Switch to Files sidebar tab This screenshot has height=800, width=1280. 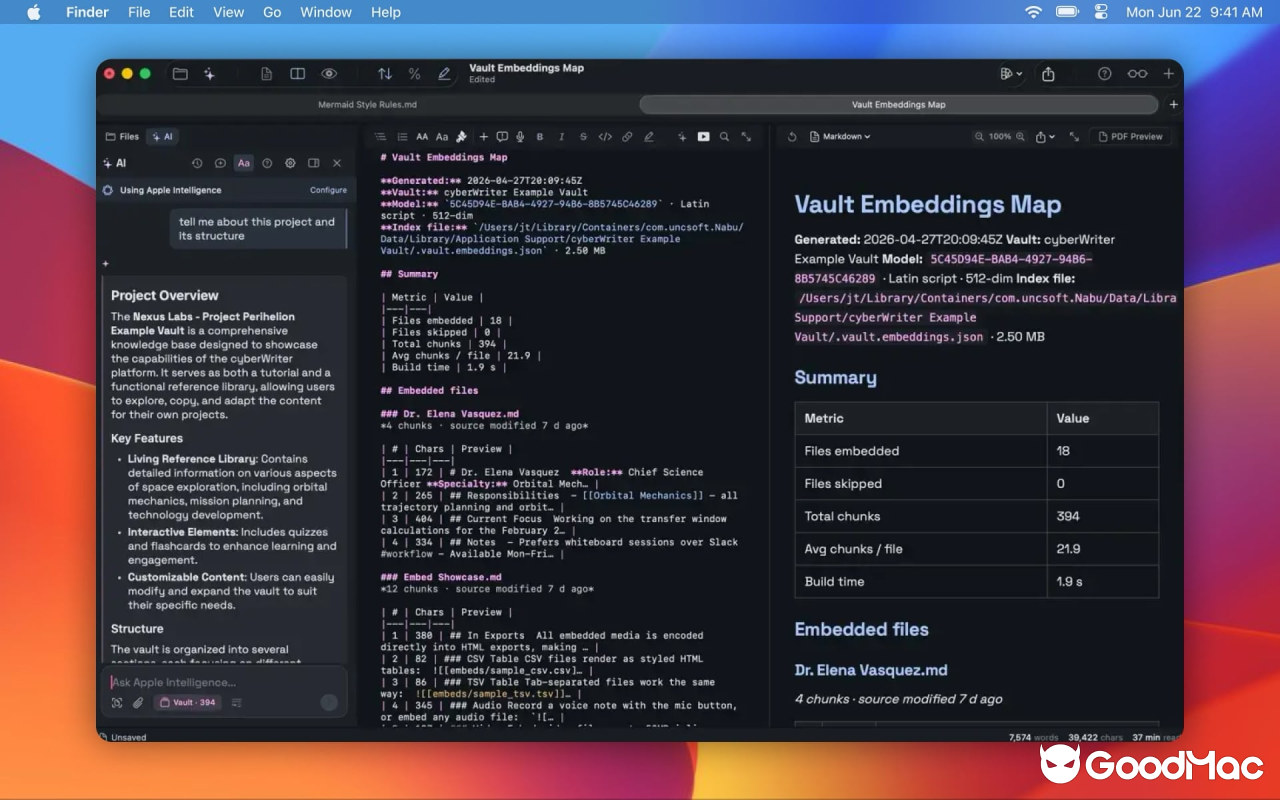(x=123, y=137)
